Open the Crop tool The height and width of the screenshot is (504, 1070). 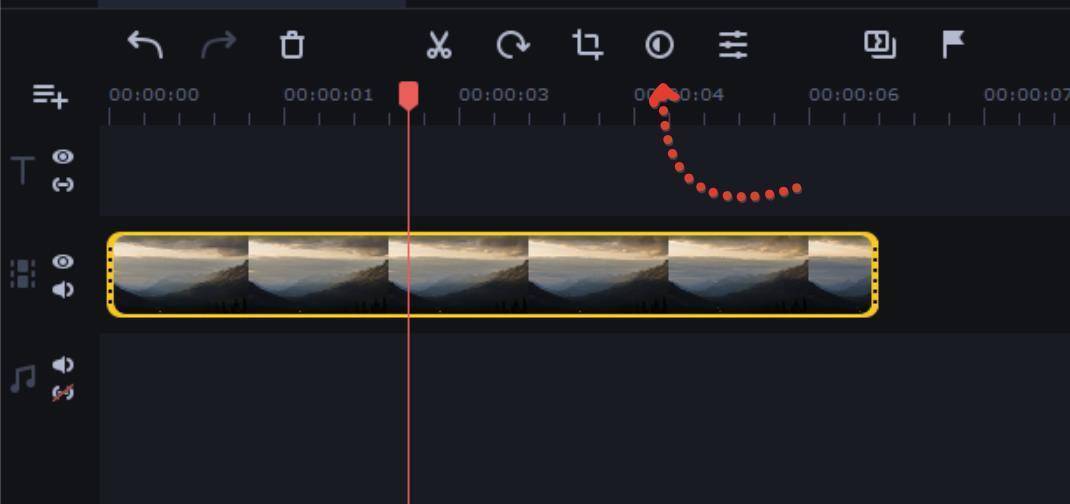587,45
